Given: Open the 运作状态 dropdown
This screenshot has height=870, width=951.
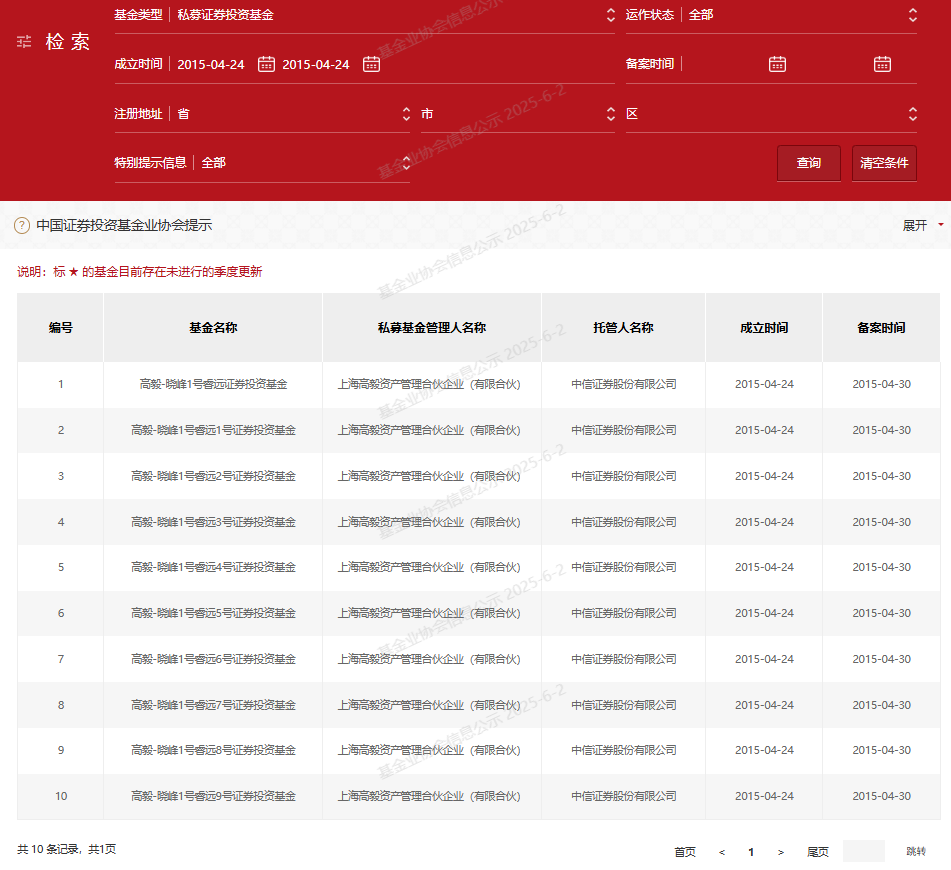Looking at the screenshot, I should click(x=800, y=15).
